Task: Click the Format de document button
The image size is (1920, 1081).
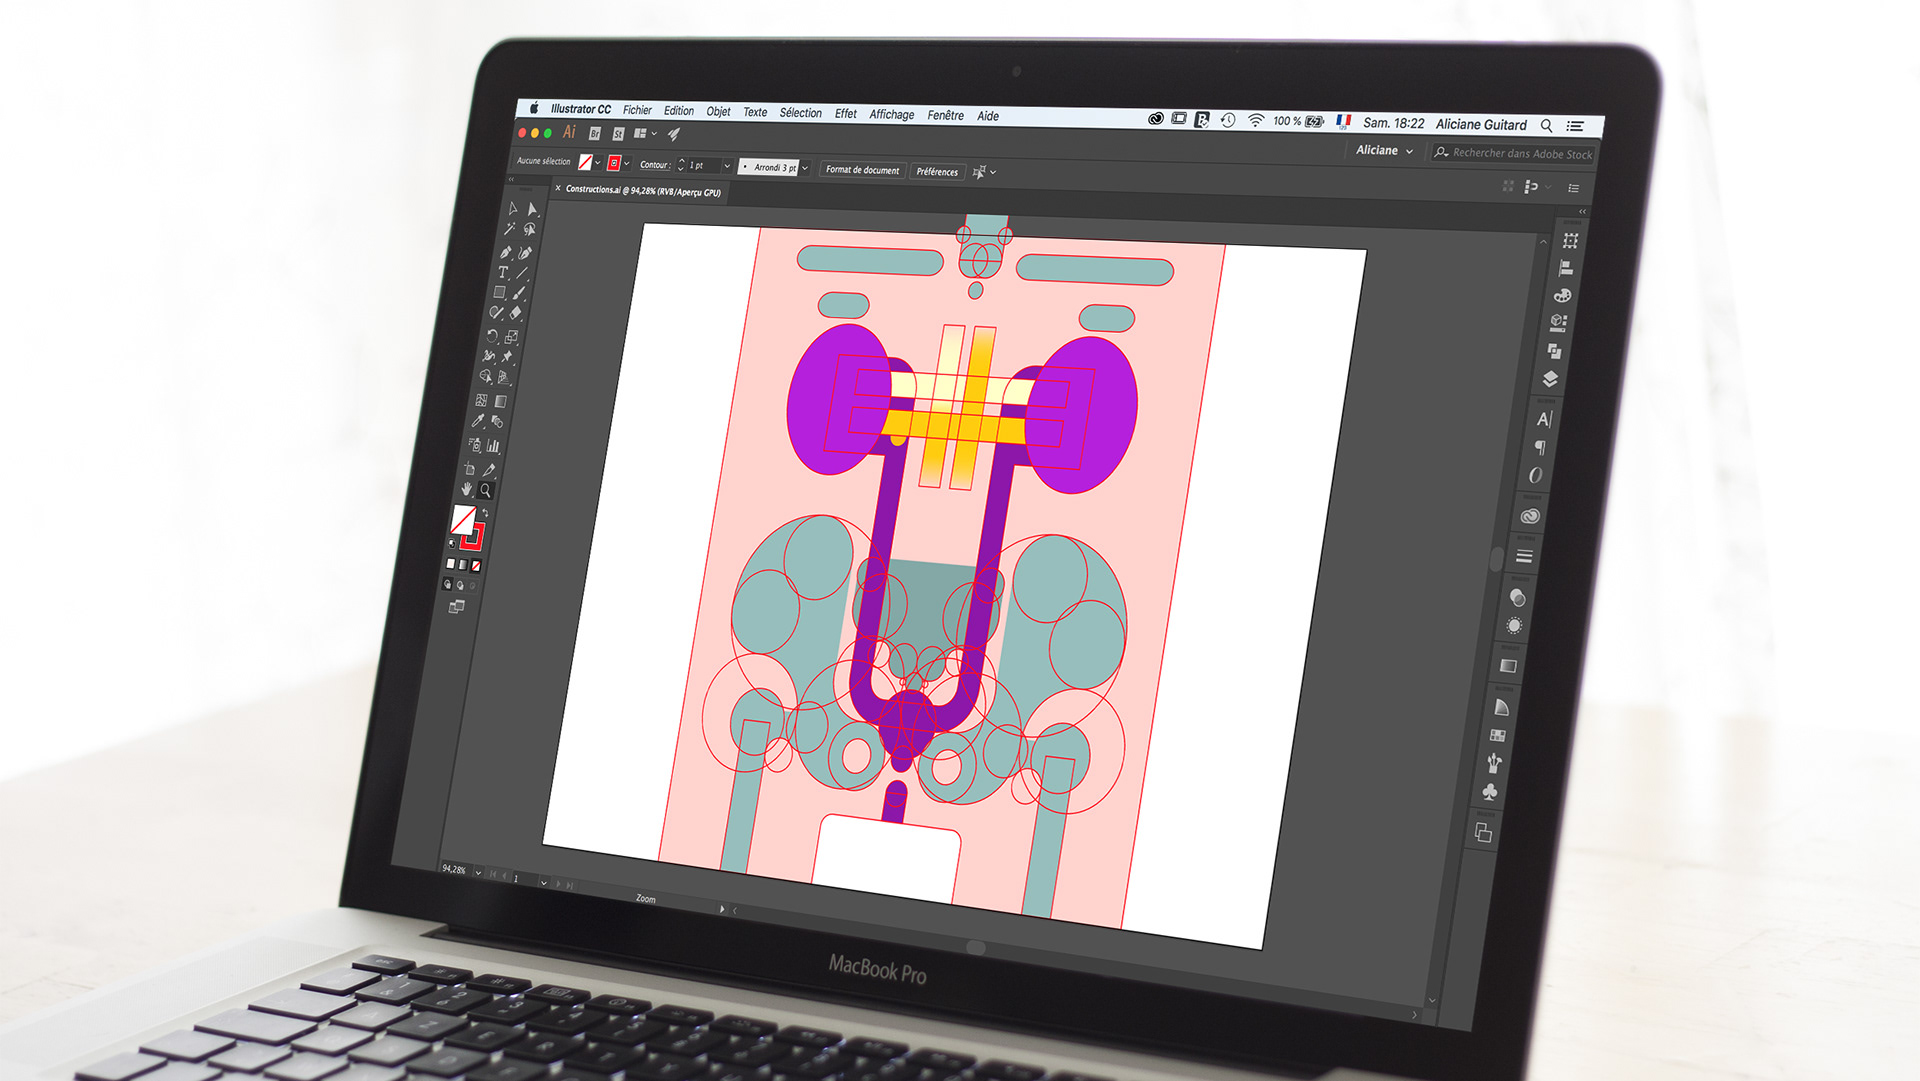Action: point(862,170)
